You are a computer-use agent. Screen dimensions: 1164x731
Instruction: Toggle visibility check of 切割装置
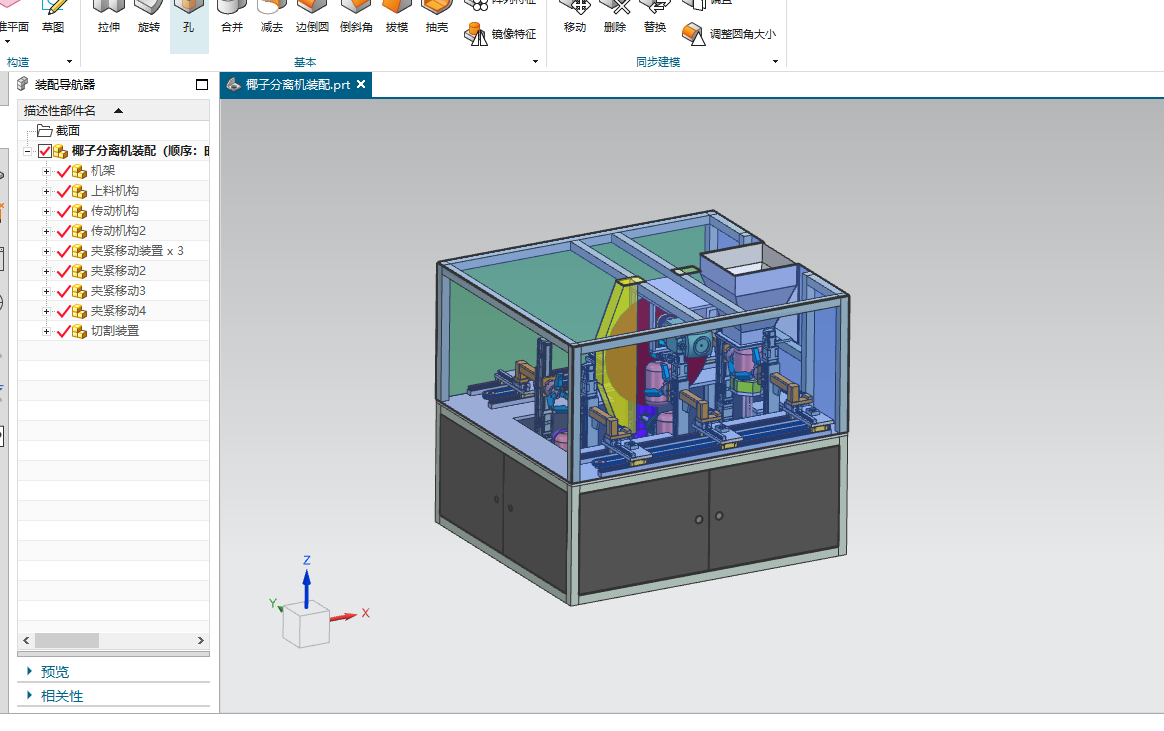point(64,331)
